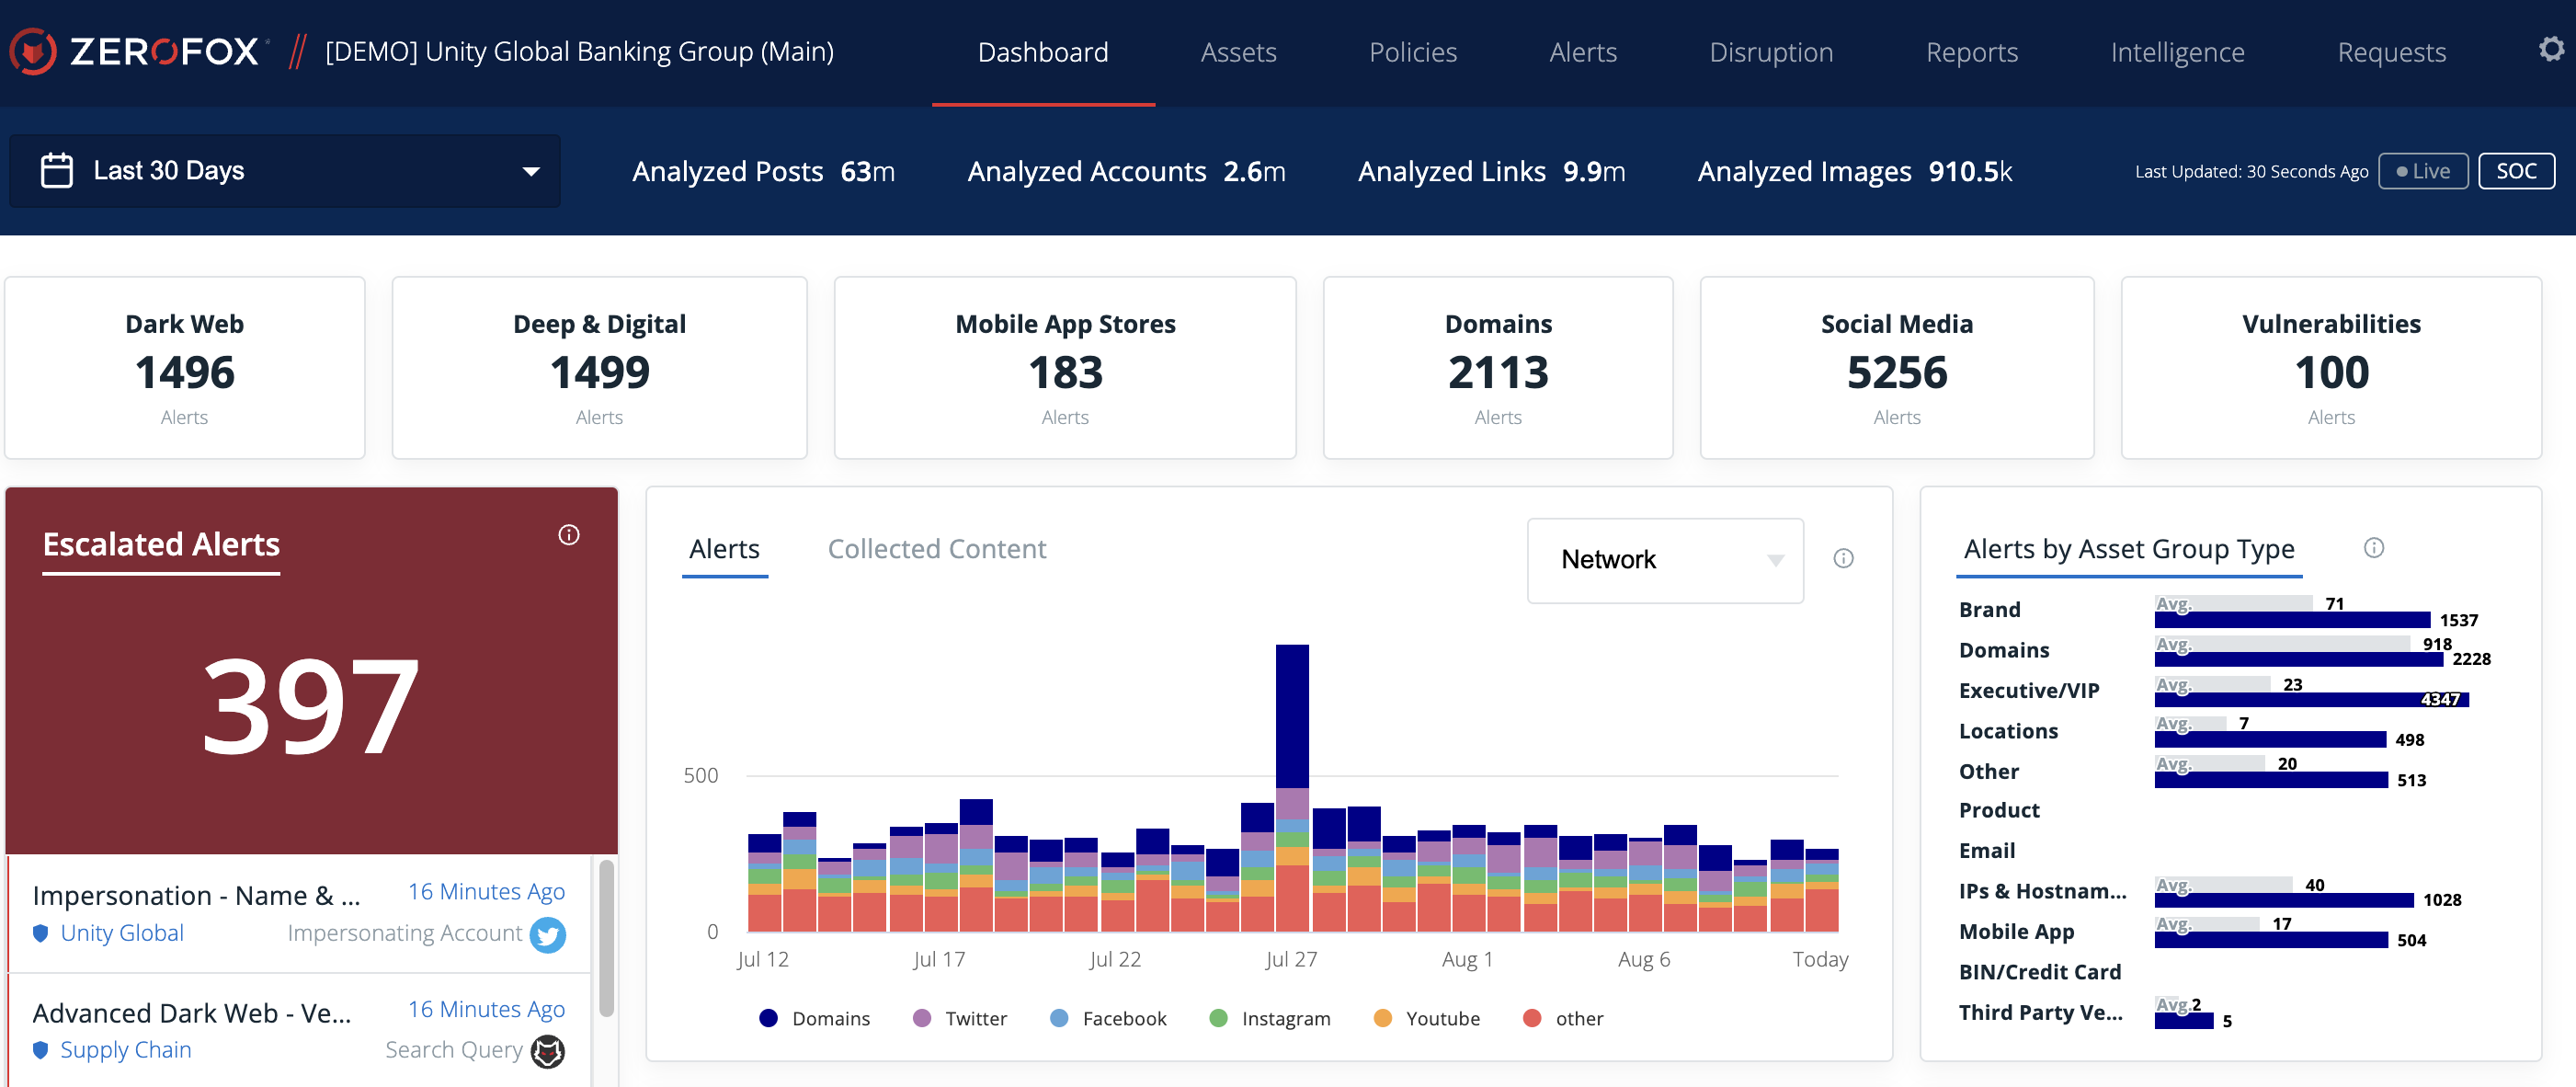The image size is (2576, 1087).
Task: Click the info icon beside the Network selector
Action: click(1843, 560)
